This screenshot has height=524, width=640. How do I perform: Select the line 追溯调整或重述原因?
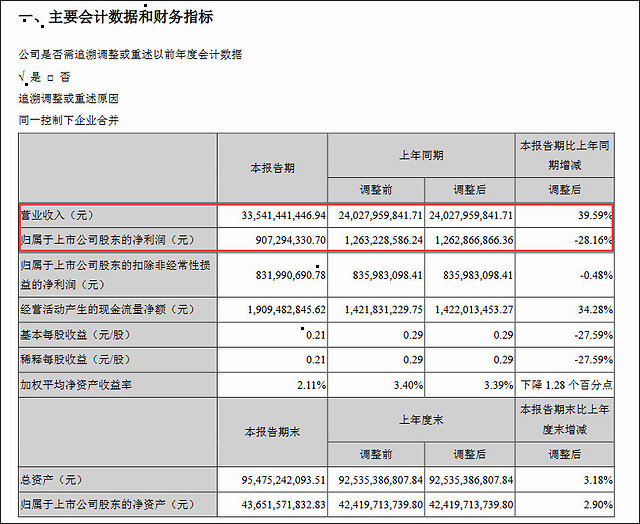point(69,98)
